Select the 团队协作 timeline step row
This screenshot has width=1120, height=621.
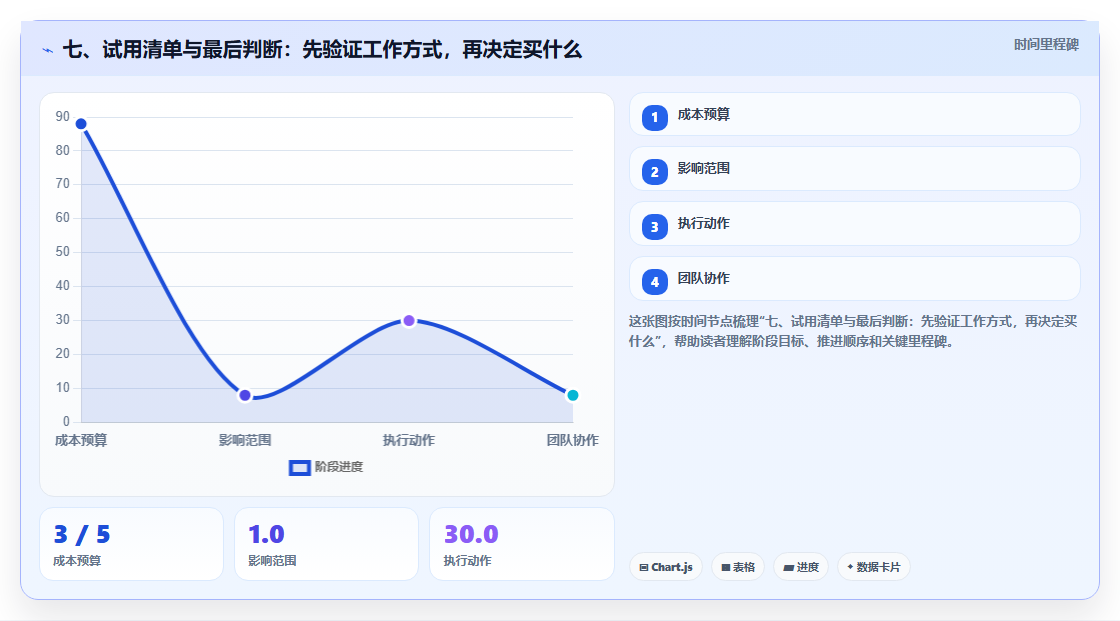click(854, 279)
